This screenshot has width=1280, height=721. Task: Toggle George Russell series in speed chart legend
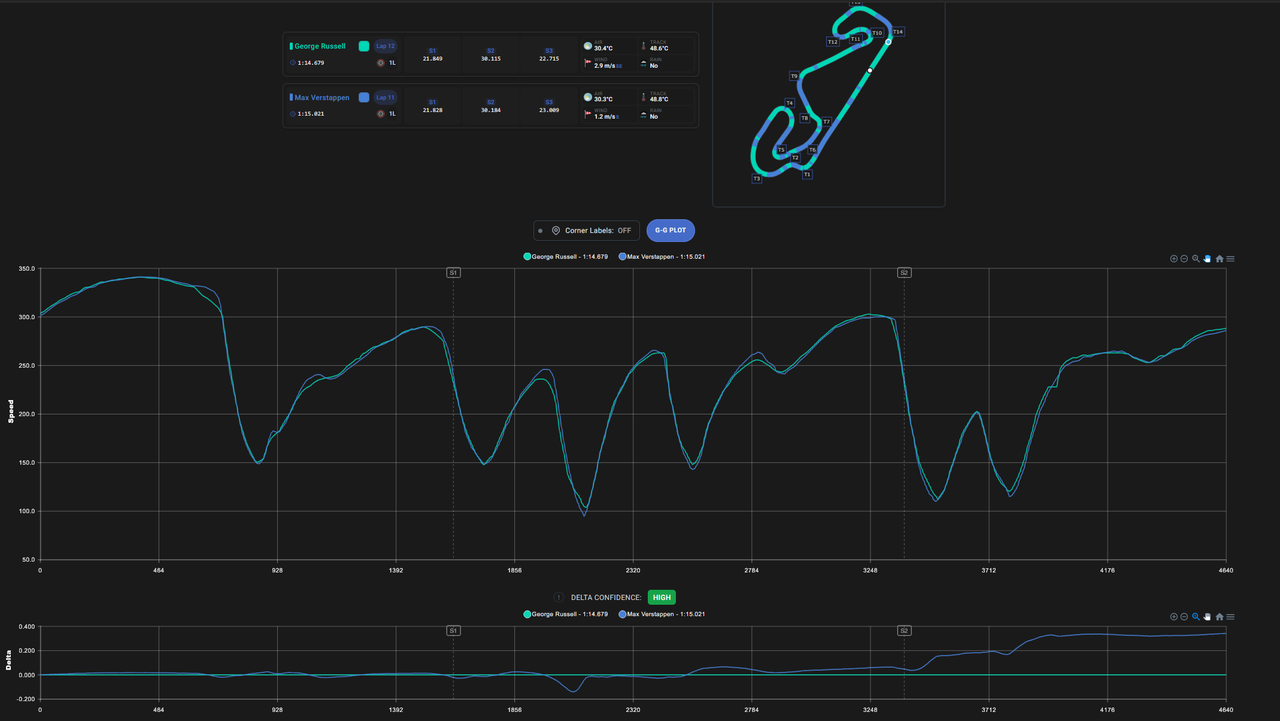(565, 257)
